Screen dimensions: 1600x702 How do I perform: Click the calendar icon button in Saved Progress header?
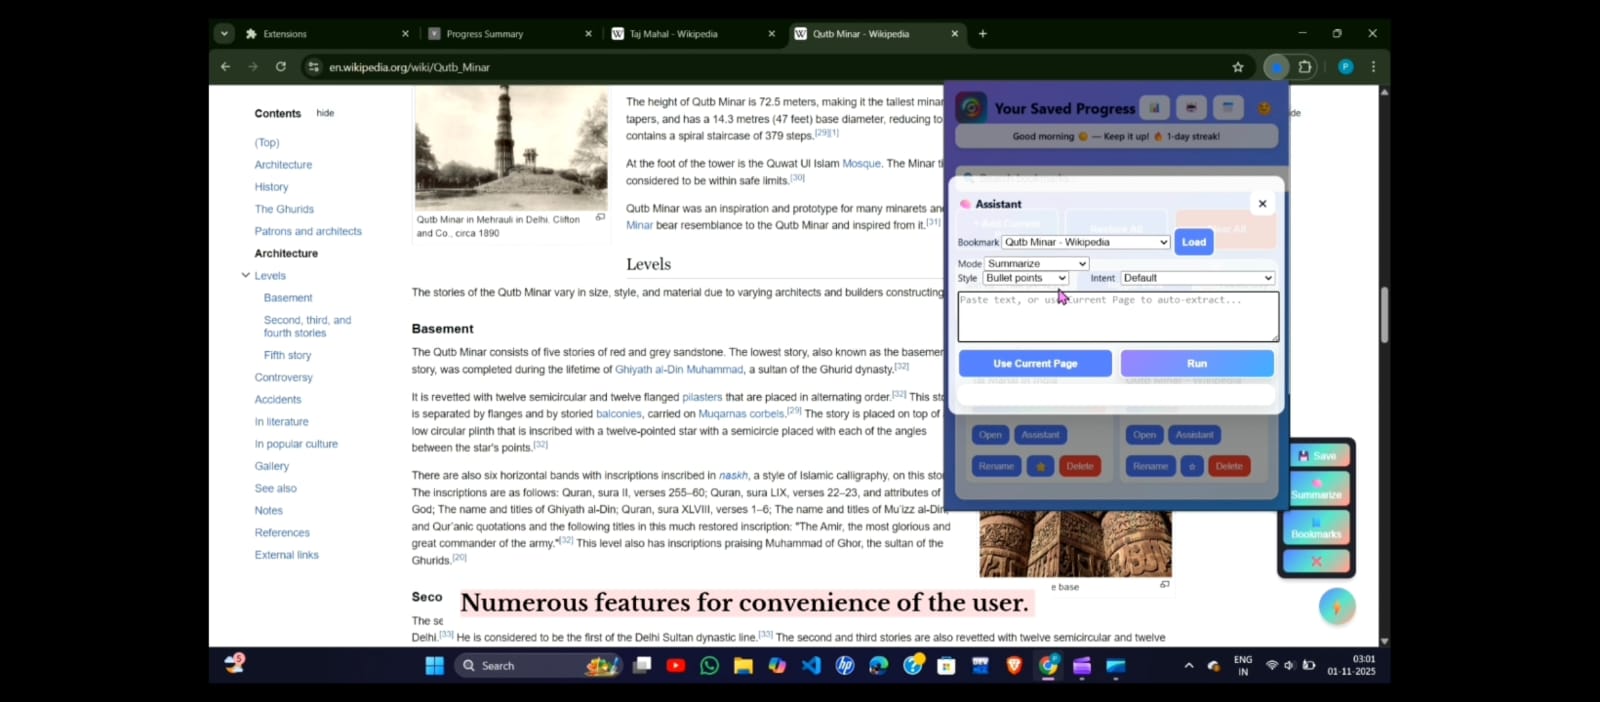1228,108
